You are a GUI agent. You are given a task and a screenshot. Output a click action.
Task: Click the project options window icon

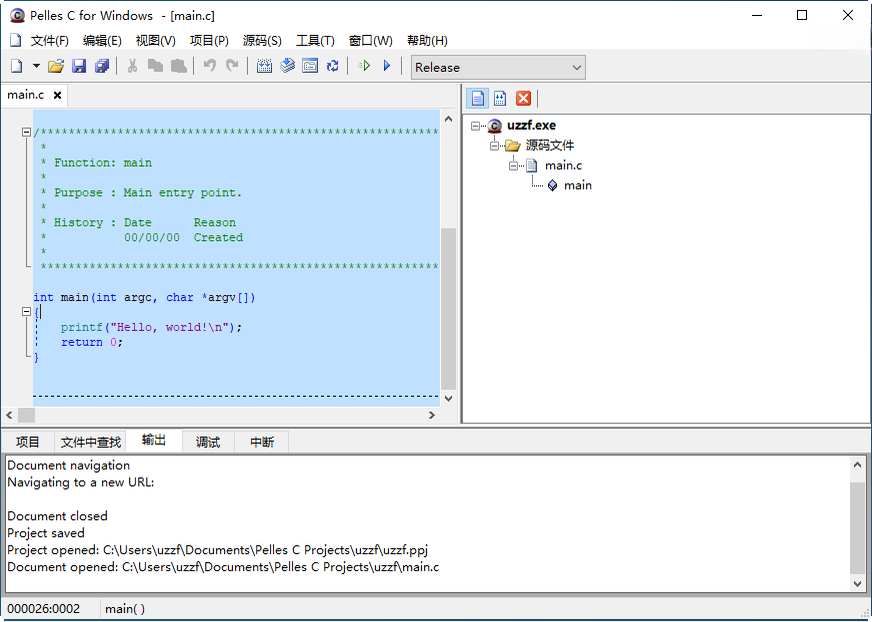click(310, 66)
